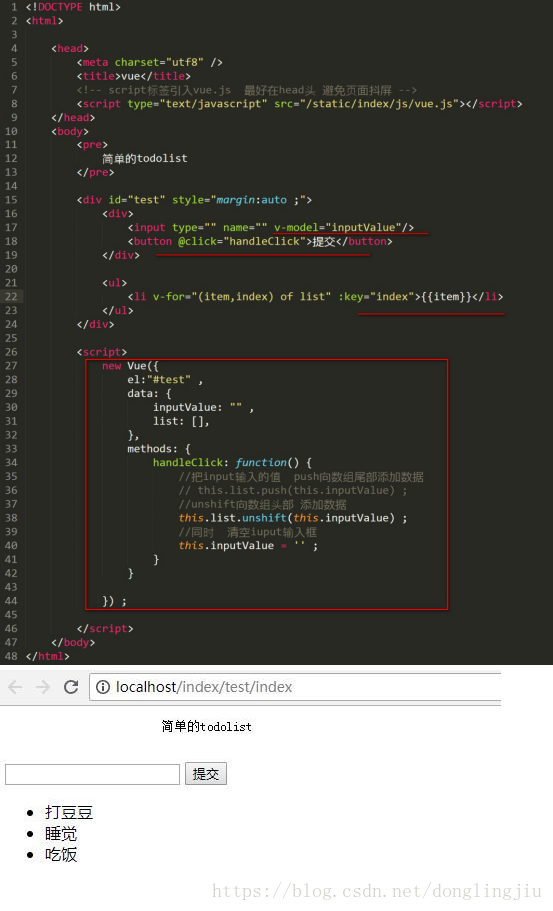
Task: Click the inputValue: "" data line
Action: point(203,407)
